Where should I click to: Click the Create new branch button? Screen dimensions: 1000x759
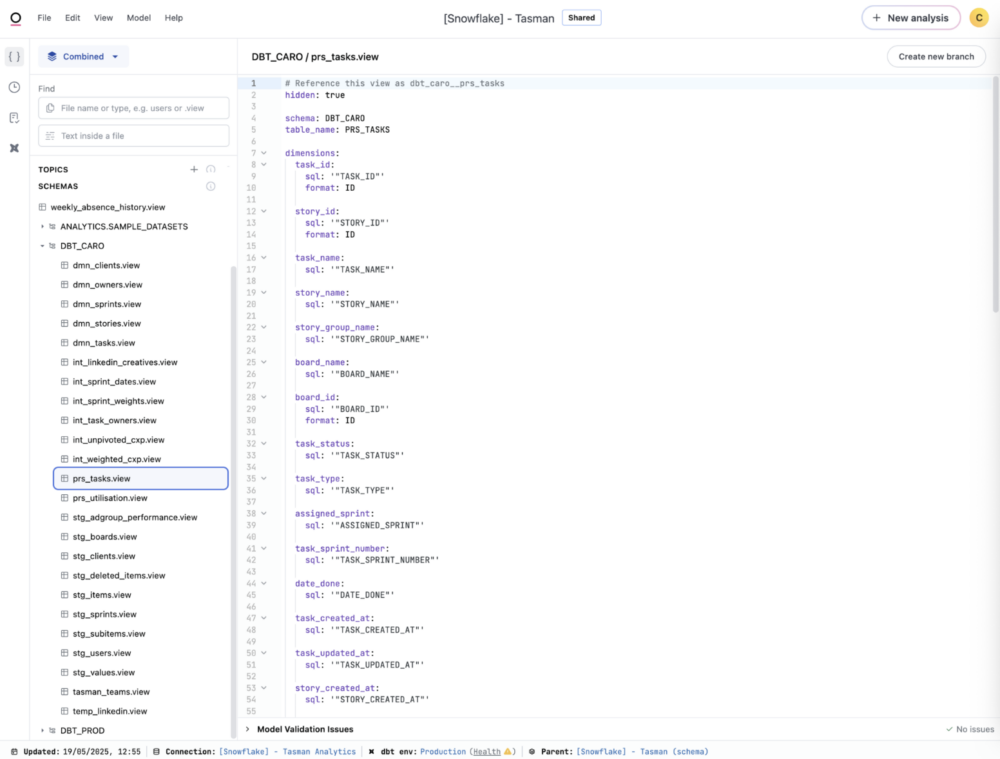coord(936,56)
